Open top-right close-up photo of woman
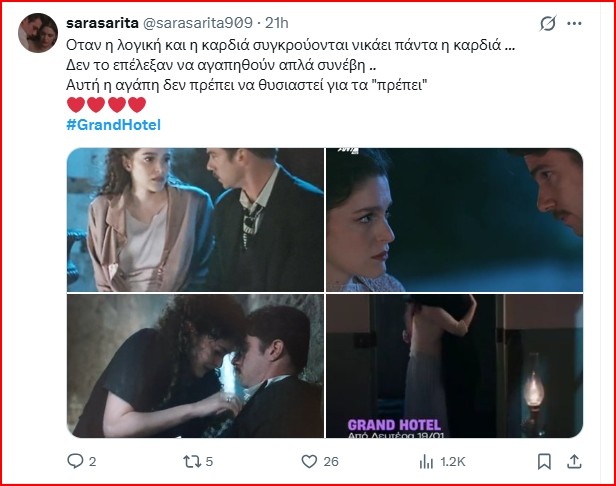The height and width of the screenshot is (486, 616). coord(455,220)
